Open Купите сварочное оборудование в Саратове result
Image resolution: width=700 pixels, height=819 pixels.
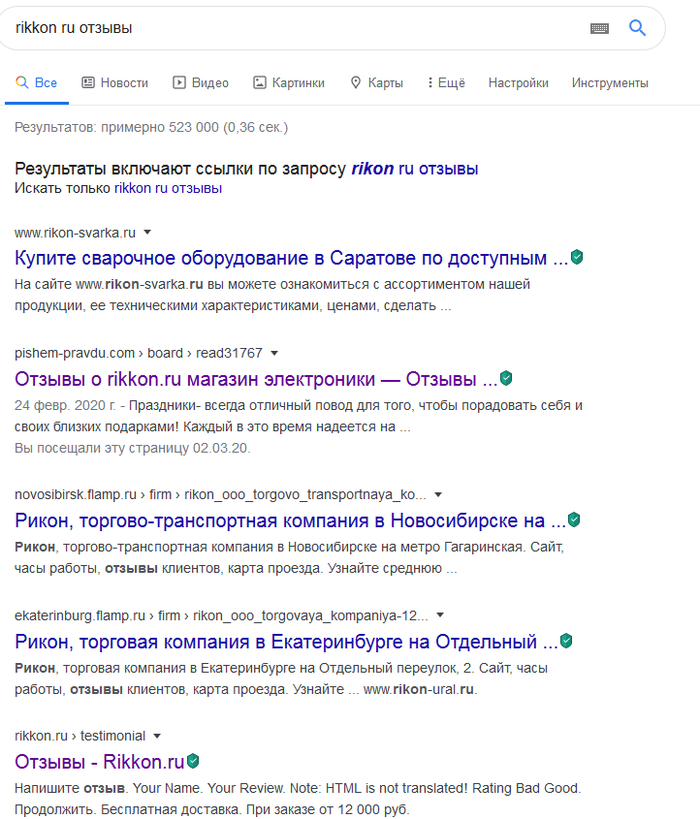click(291, 258)
